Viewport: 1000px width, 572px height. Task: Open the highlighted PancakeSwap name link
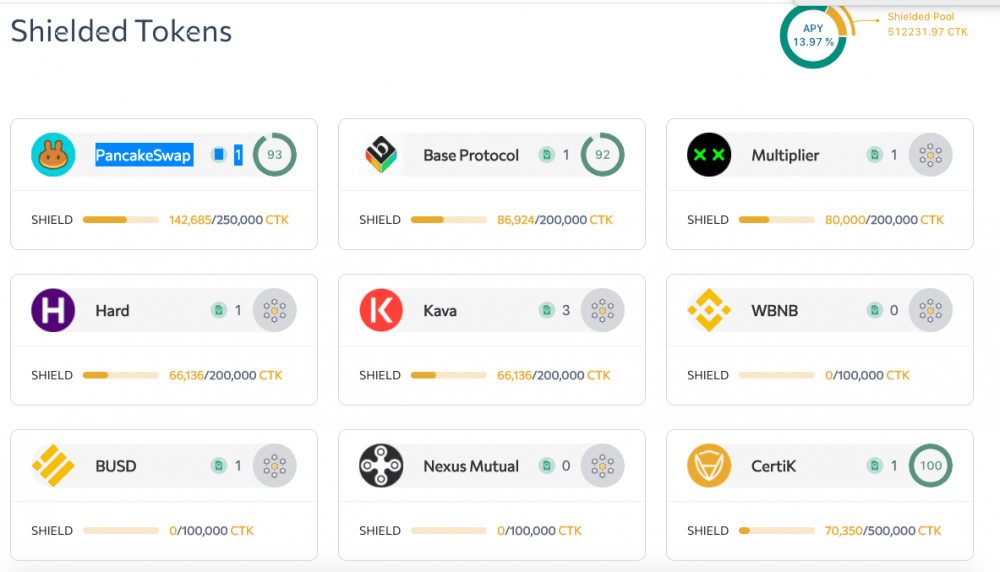(143, 155)
